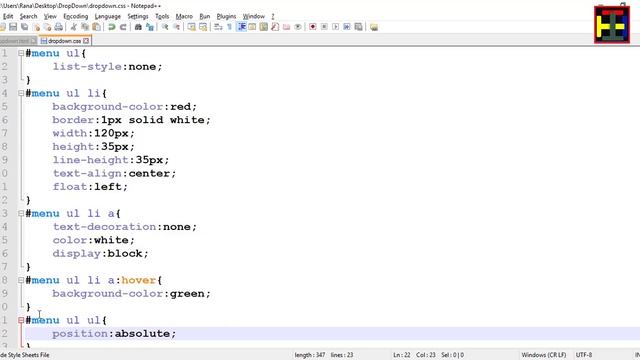Open the Edit menu
The image size is (640, 360).
click(8, 16)
